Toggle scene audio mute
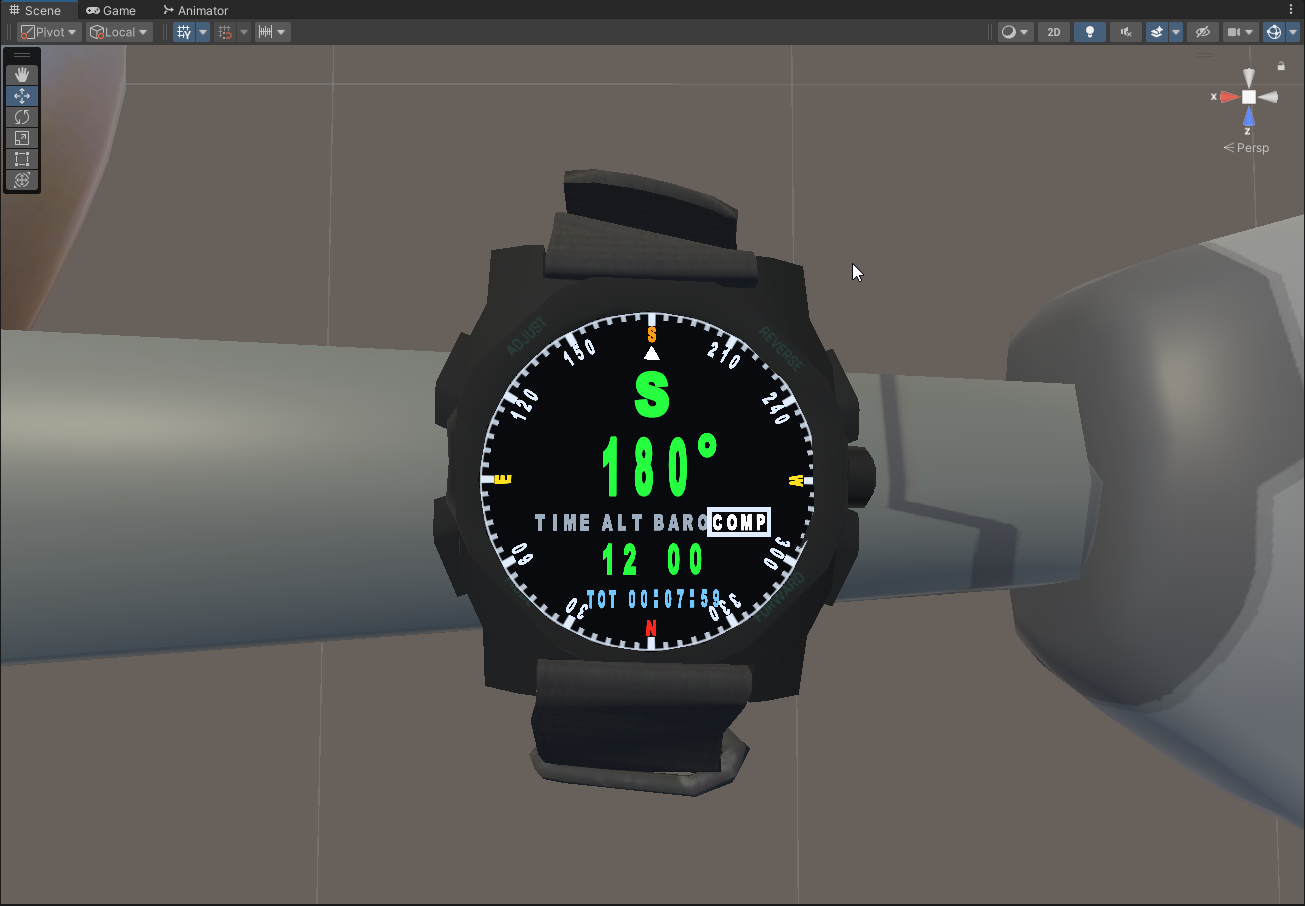The height and width of the screenshot is (906, 1305). pos(1126,32)
